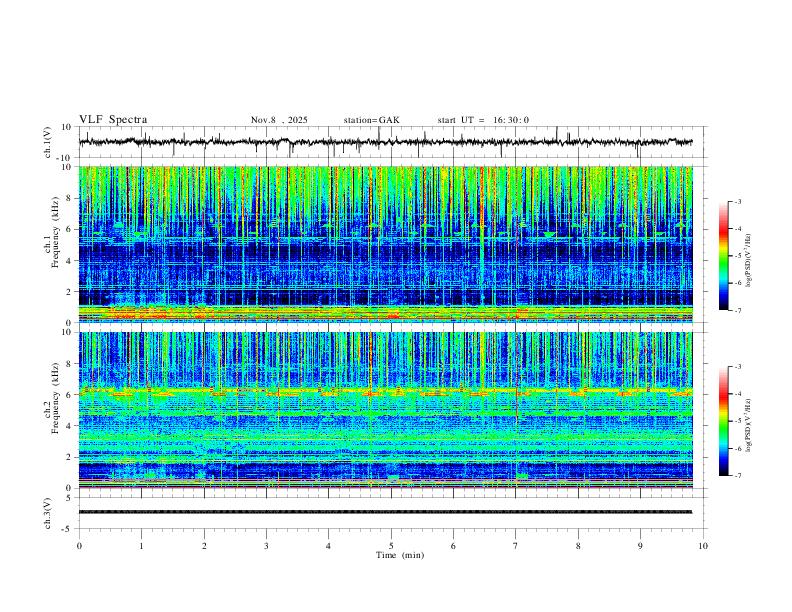Click the date label "Nov.8 , 2025"
Viewport: 792px width, 612px height.
279,120
